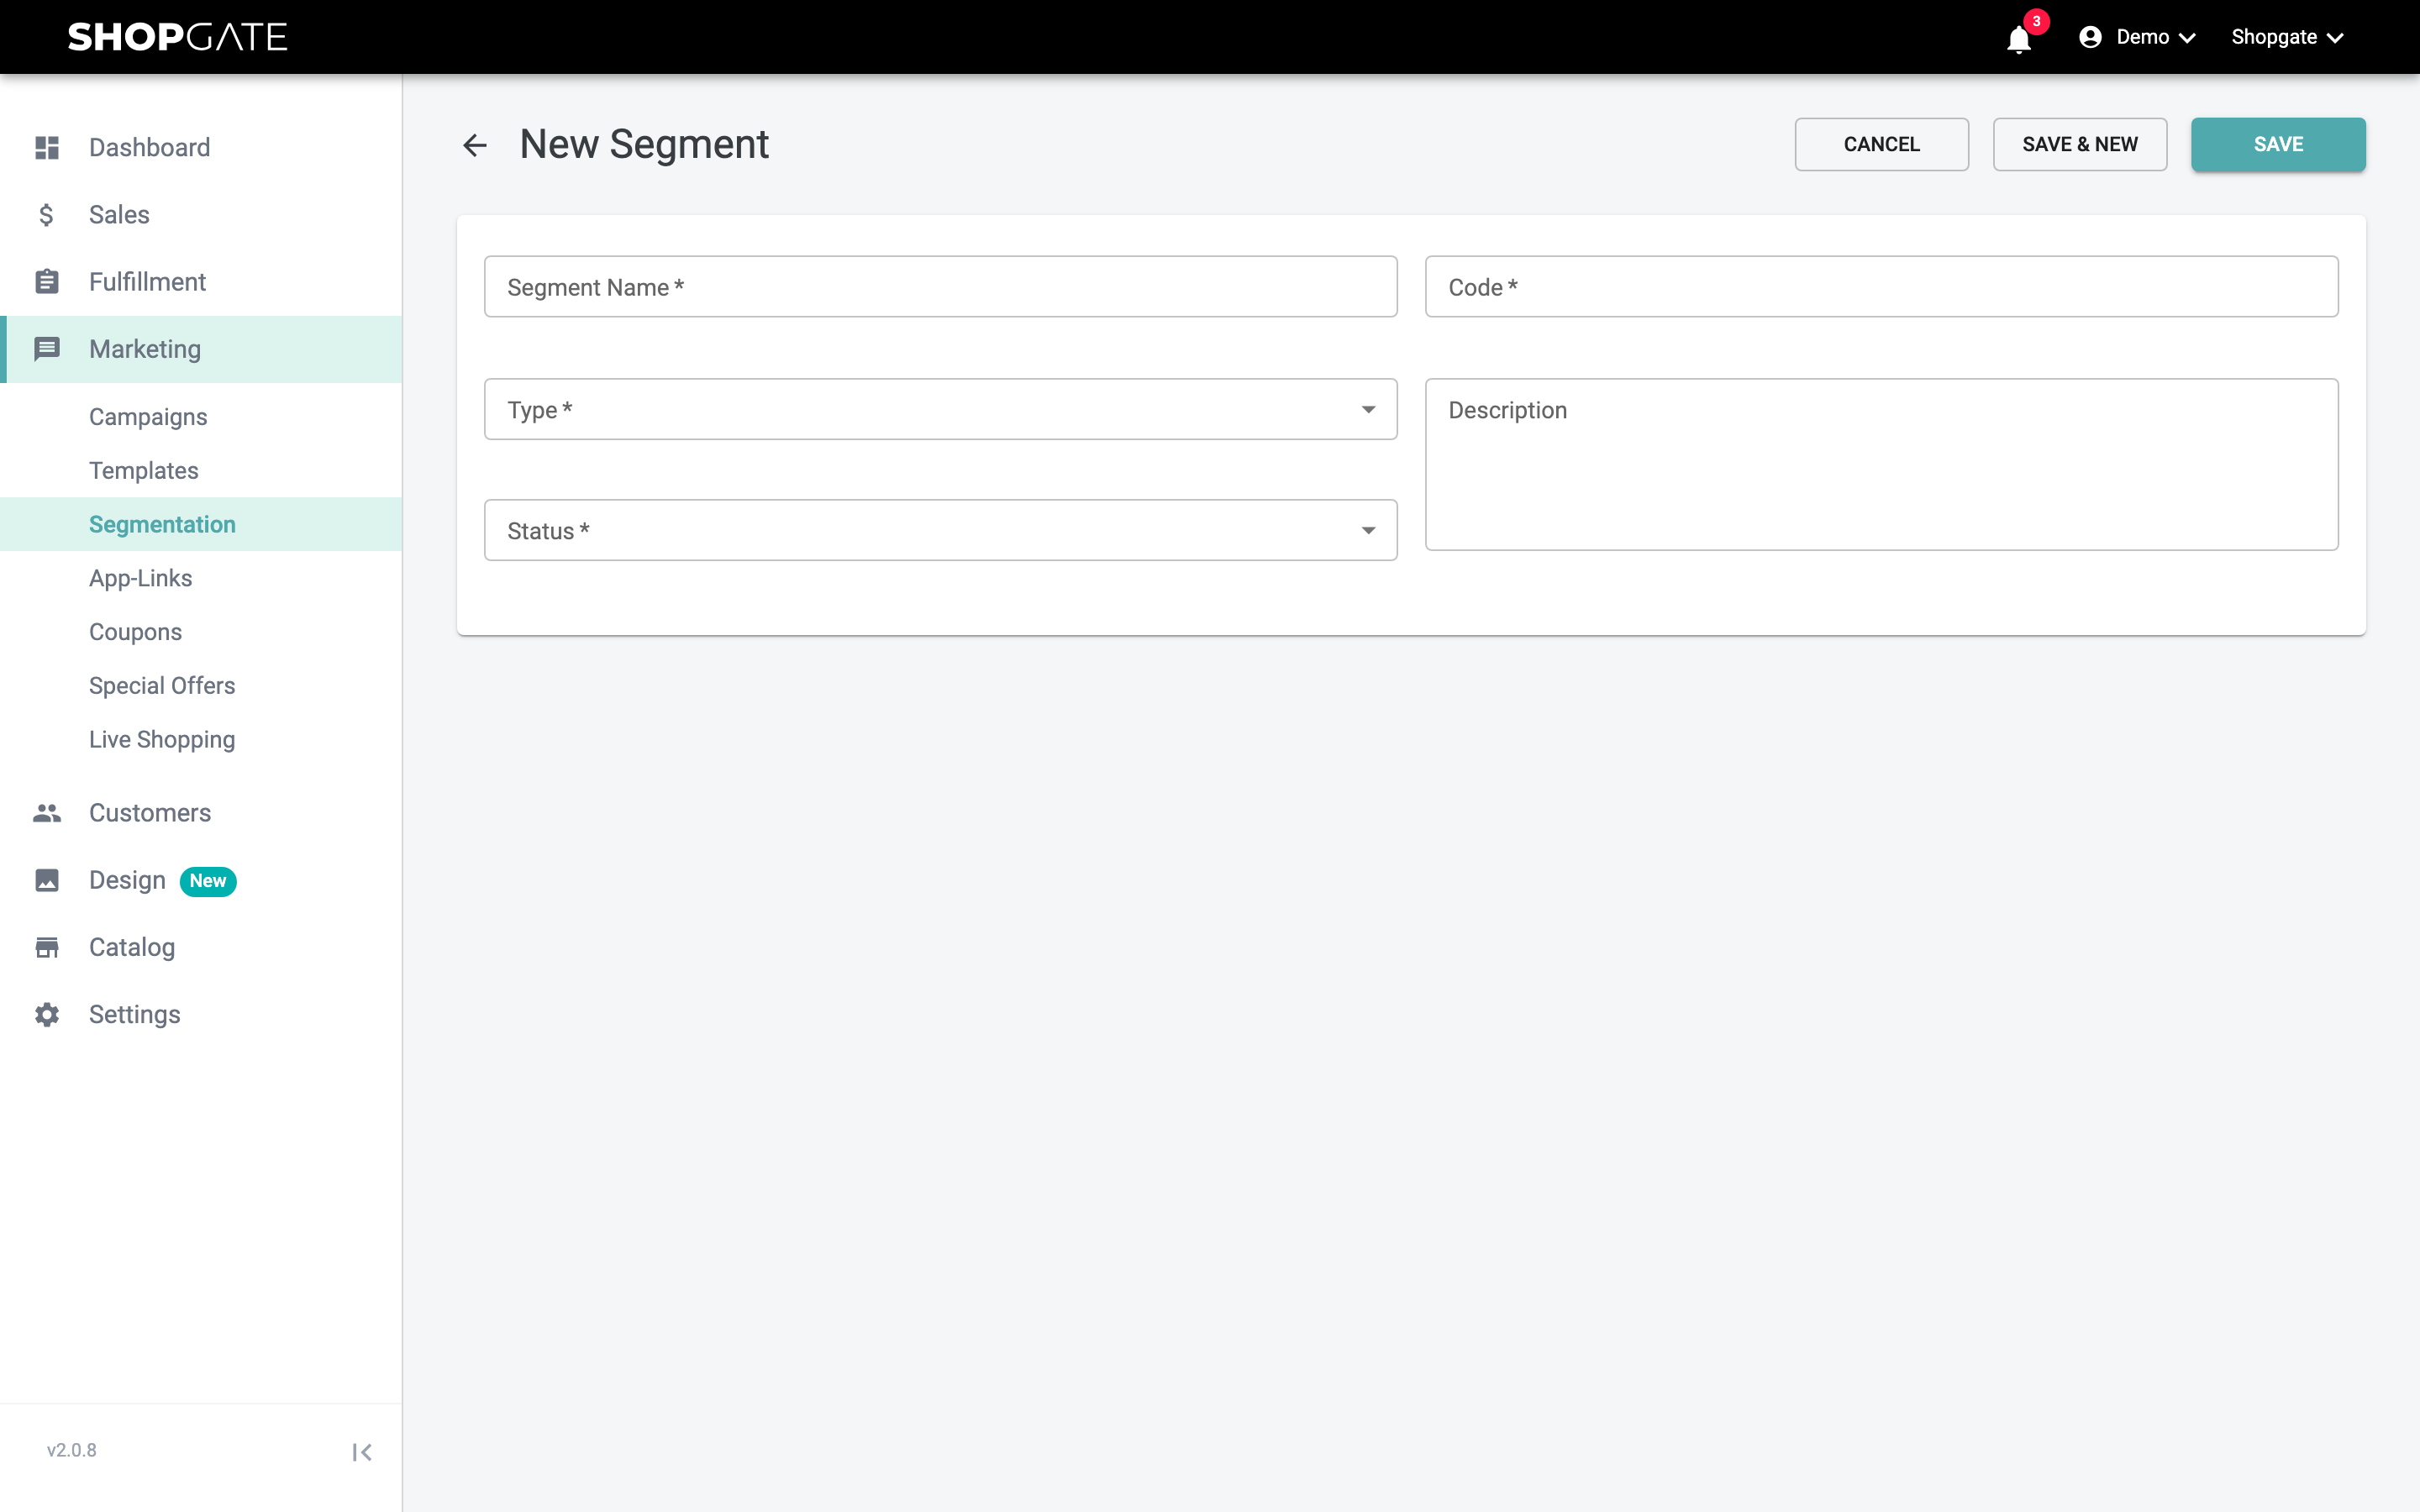Image resolution: width=2420 pixels, height=1512 pixels.
Task: Go to App-Links submenu
Action: coord(201,578)
